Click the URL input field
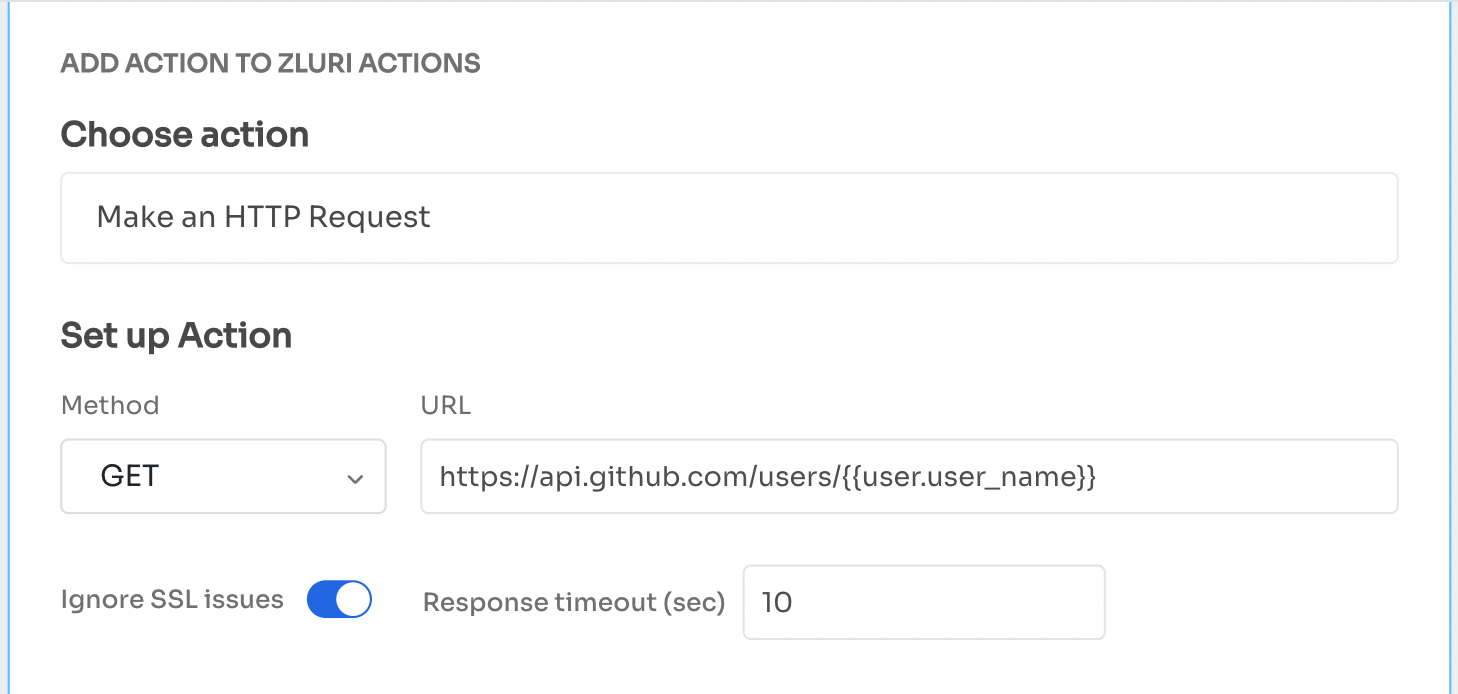 [x=908, y=477]
